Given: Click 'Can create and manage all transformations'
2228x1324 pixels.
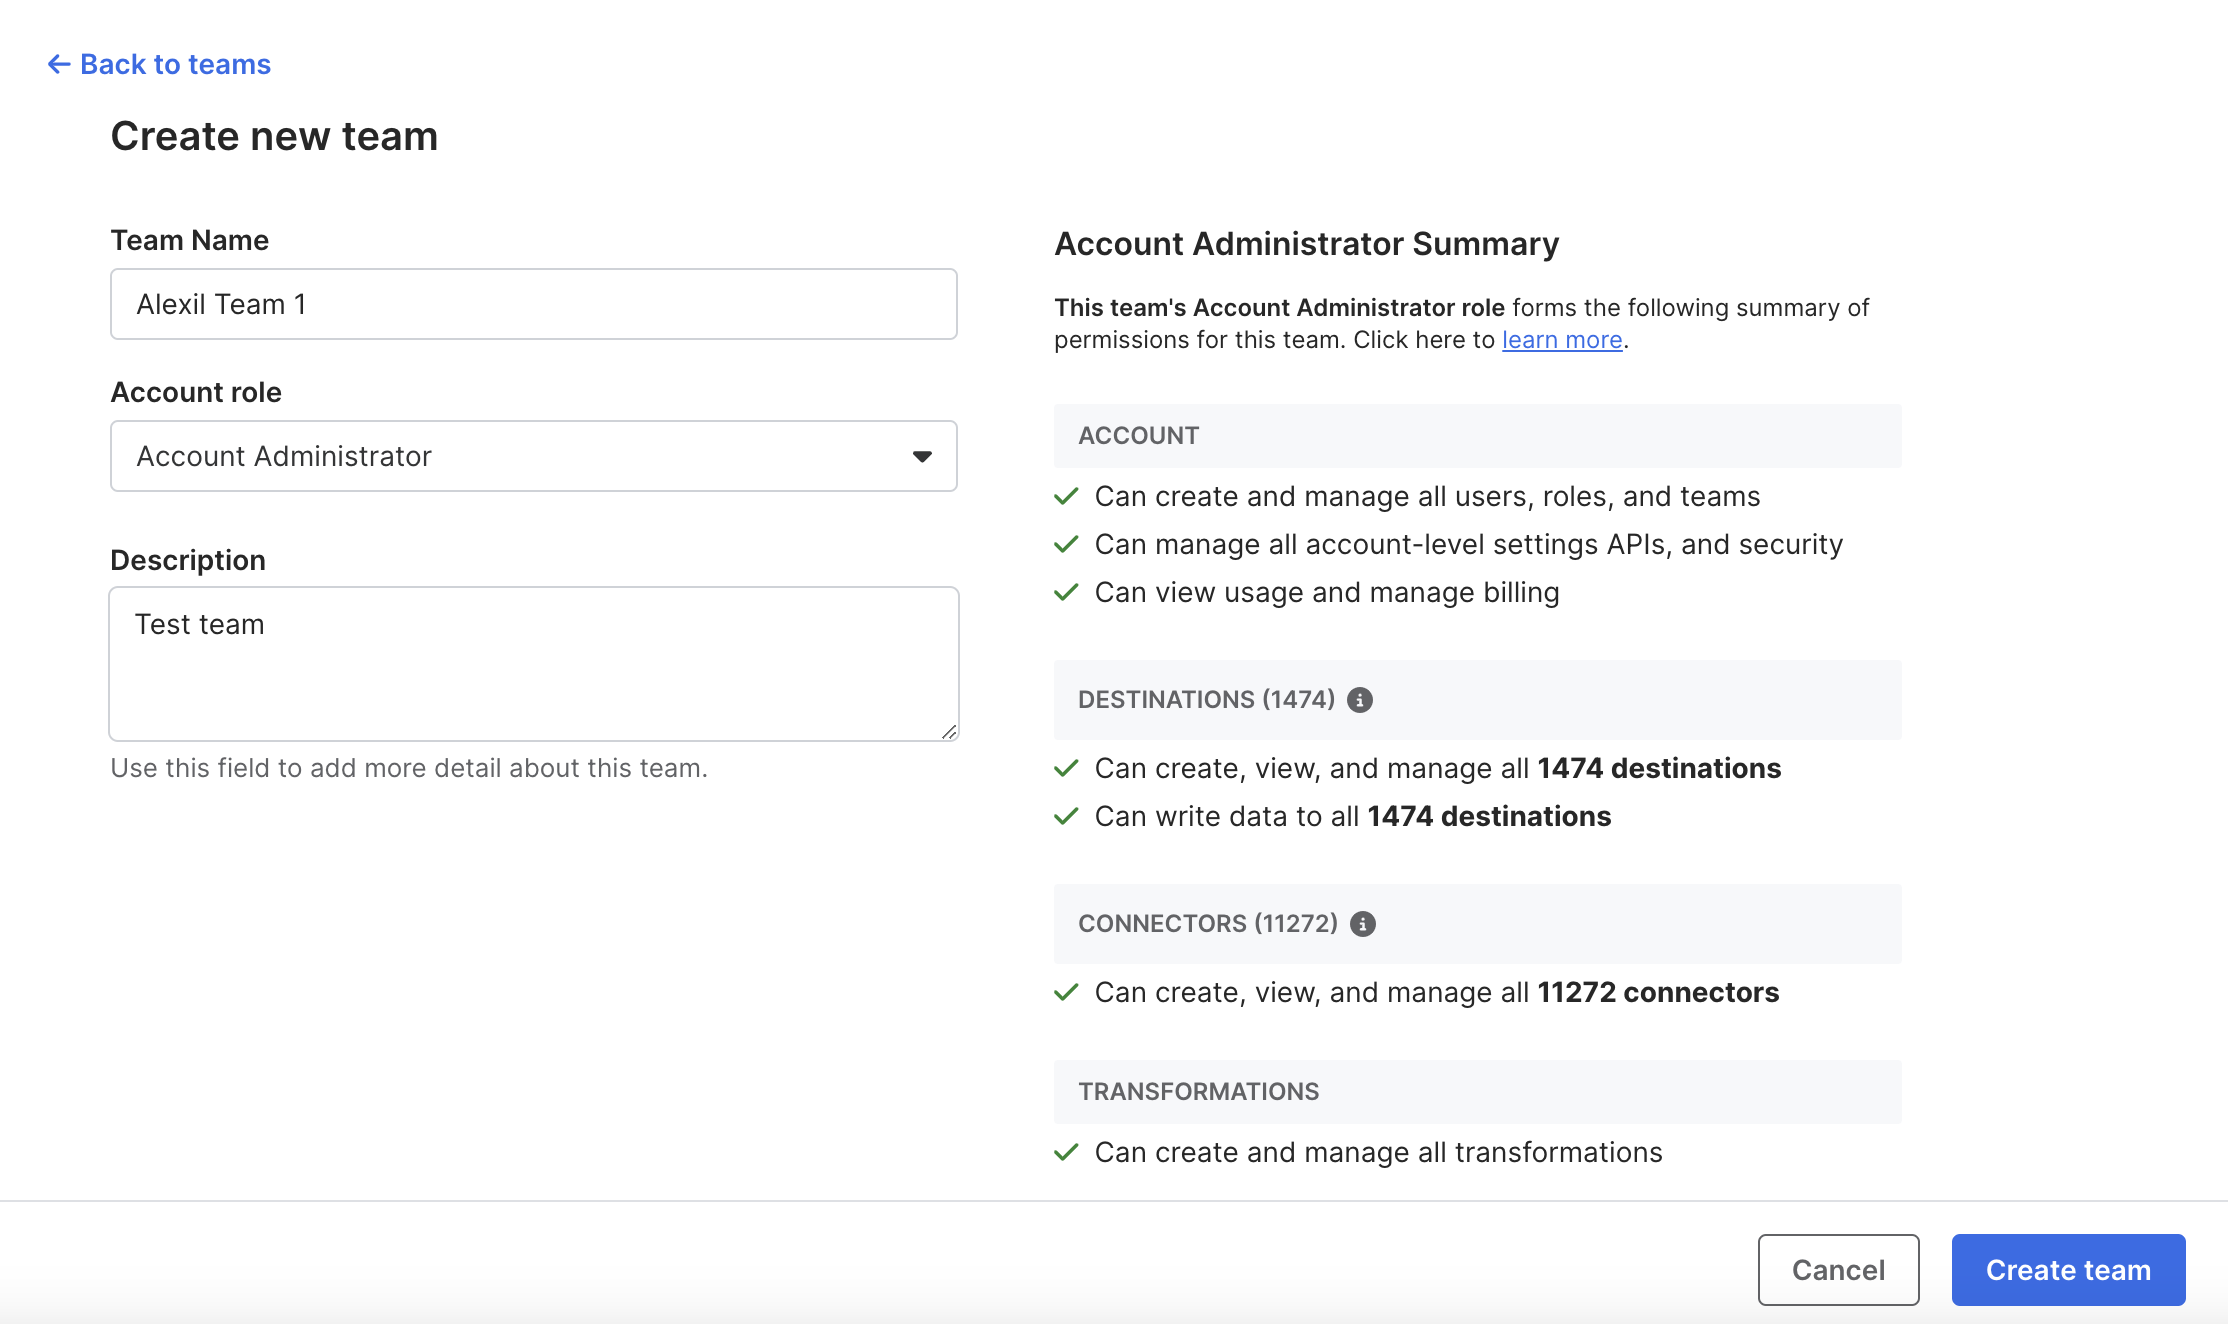Looking at the screenshot, I should (1378, 1152).
